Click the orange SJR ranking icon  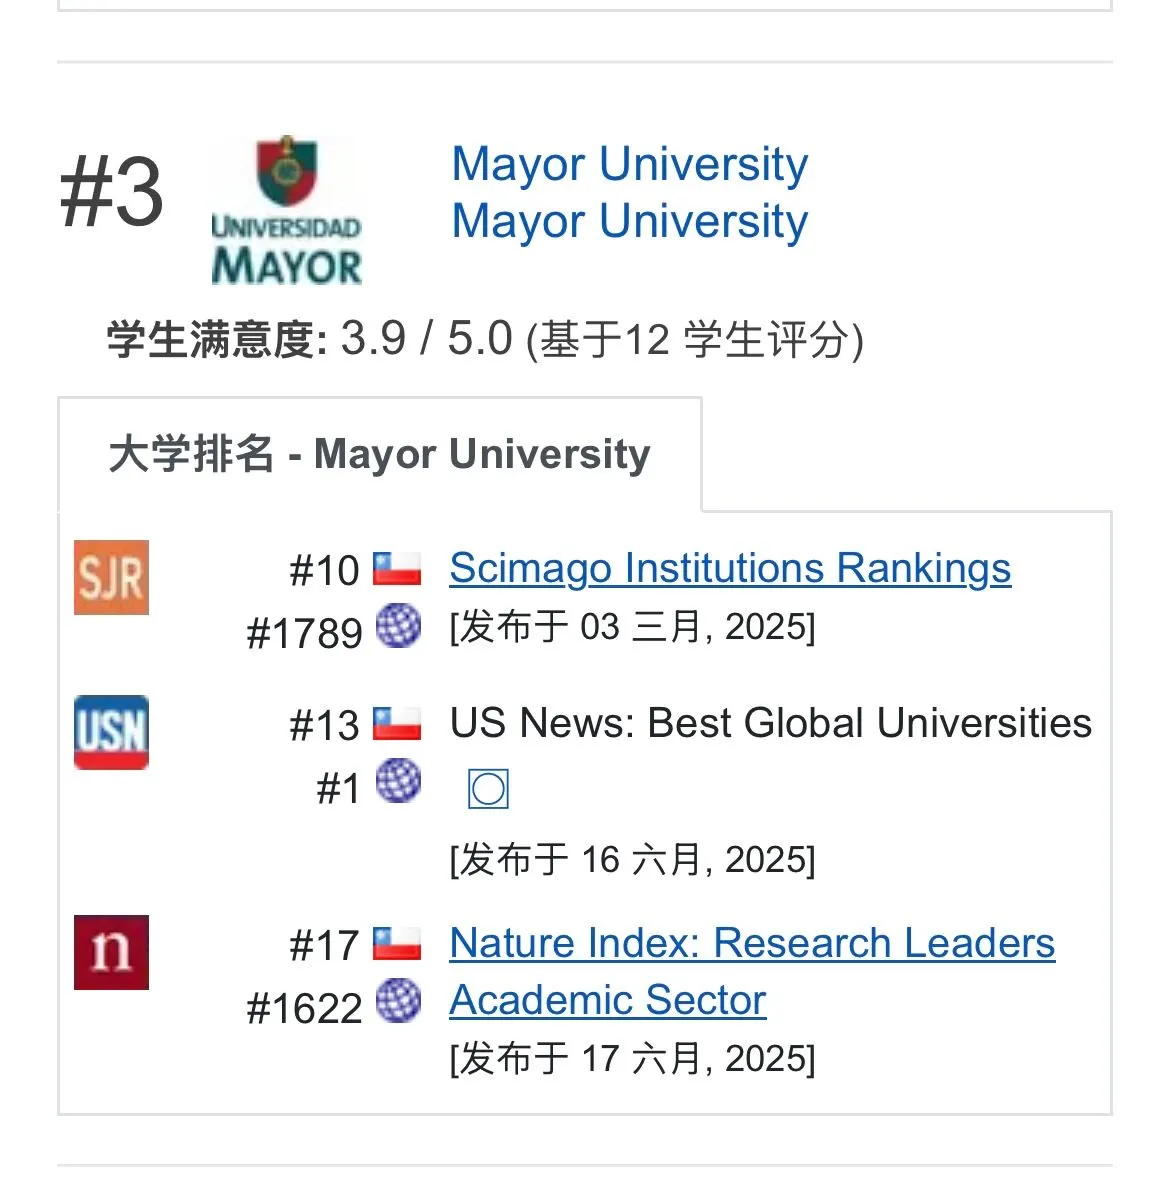click(111, 577)
